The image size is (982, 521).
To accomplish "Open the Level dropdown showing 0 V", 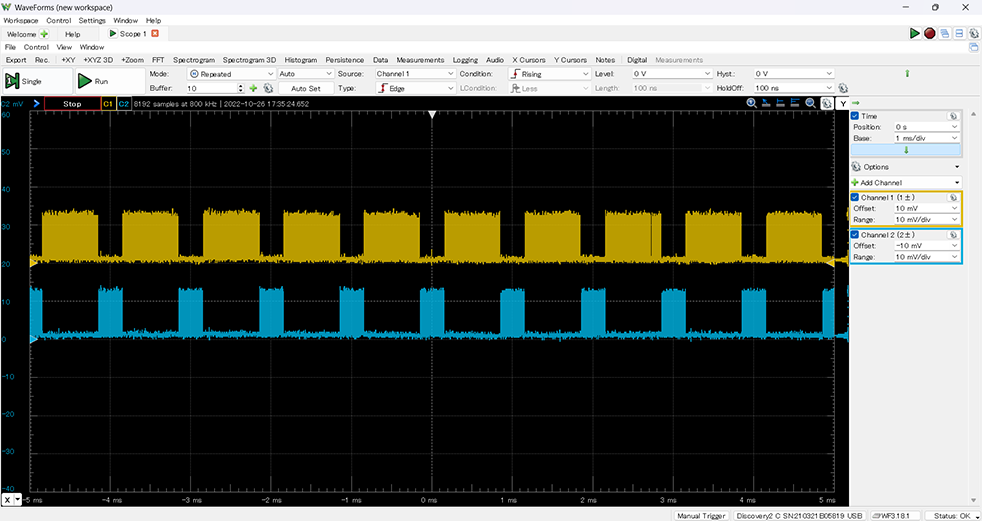I will click(671, 74).
